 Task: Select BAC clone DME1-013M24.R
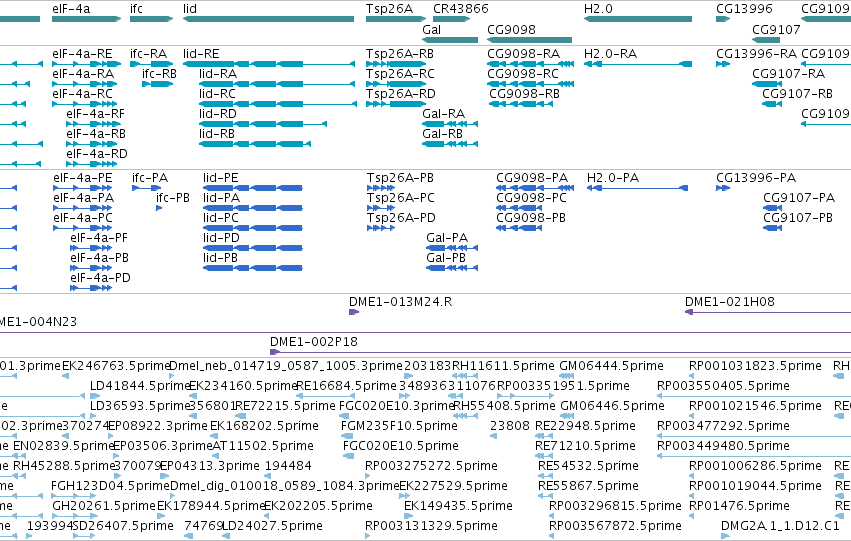click(354, 312)
